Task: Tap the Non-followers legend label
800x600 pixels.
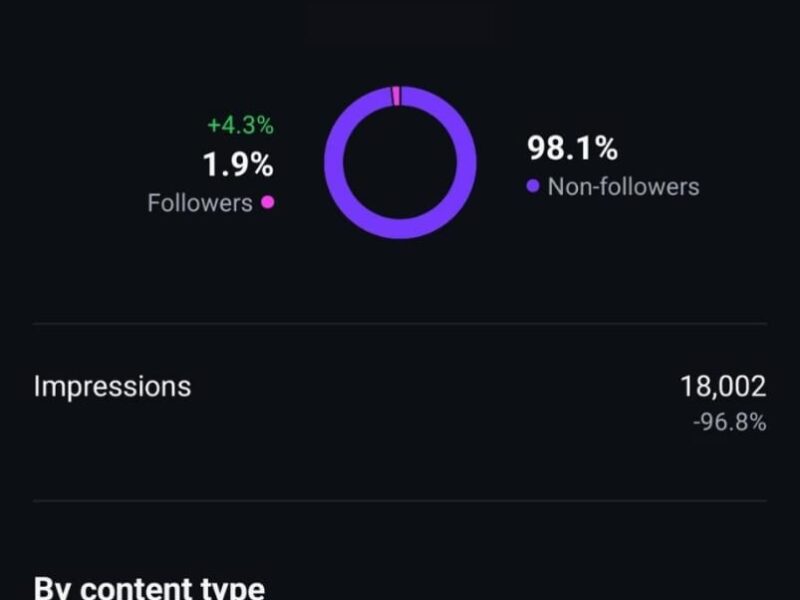Action: 623,187
